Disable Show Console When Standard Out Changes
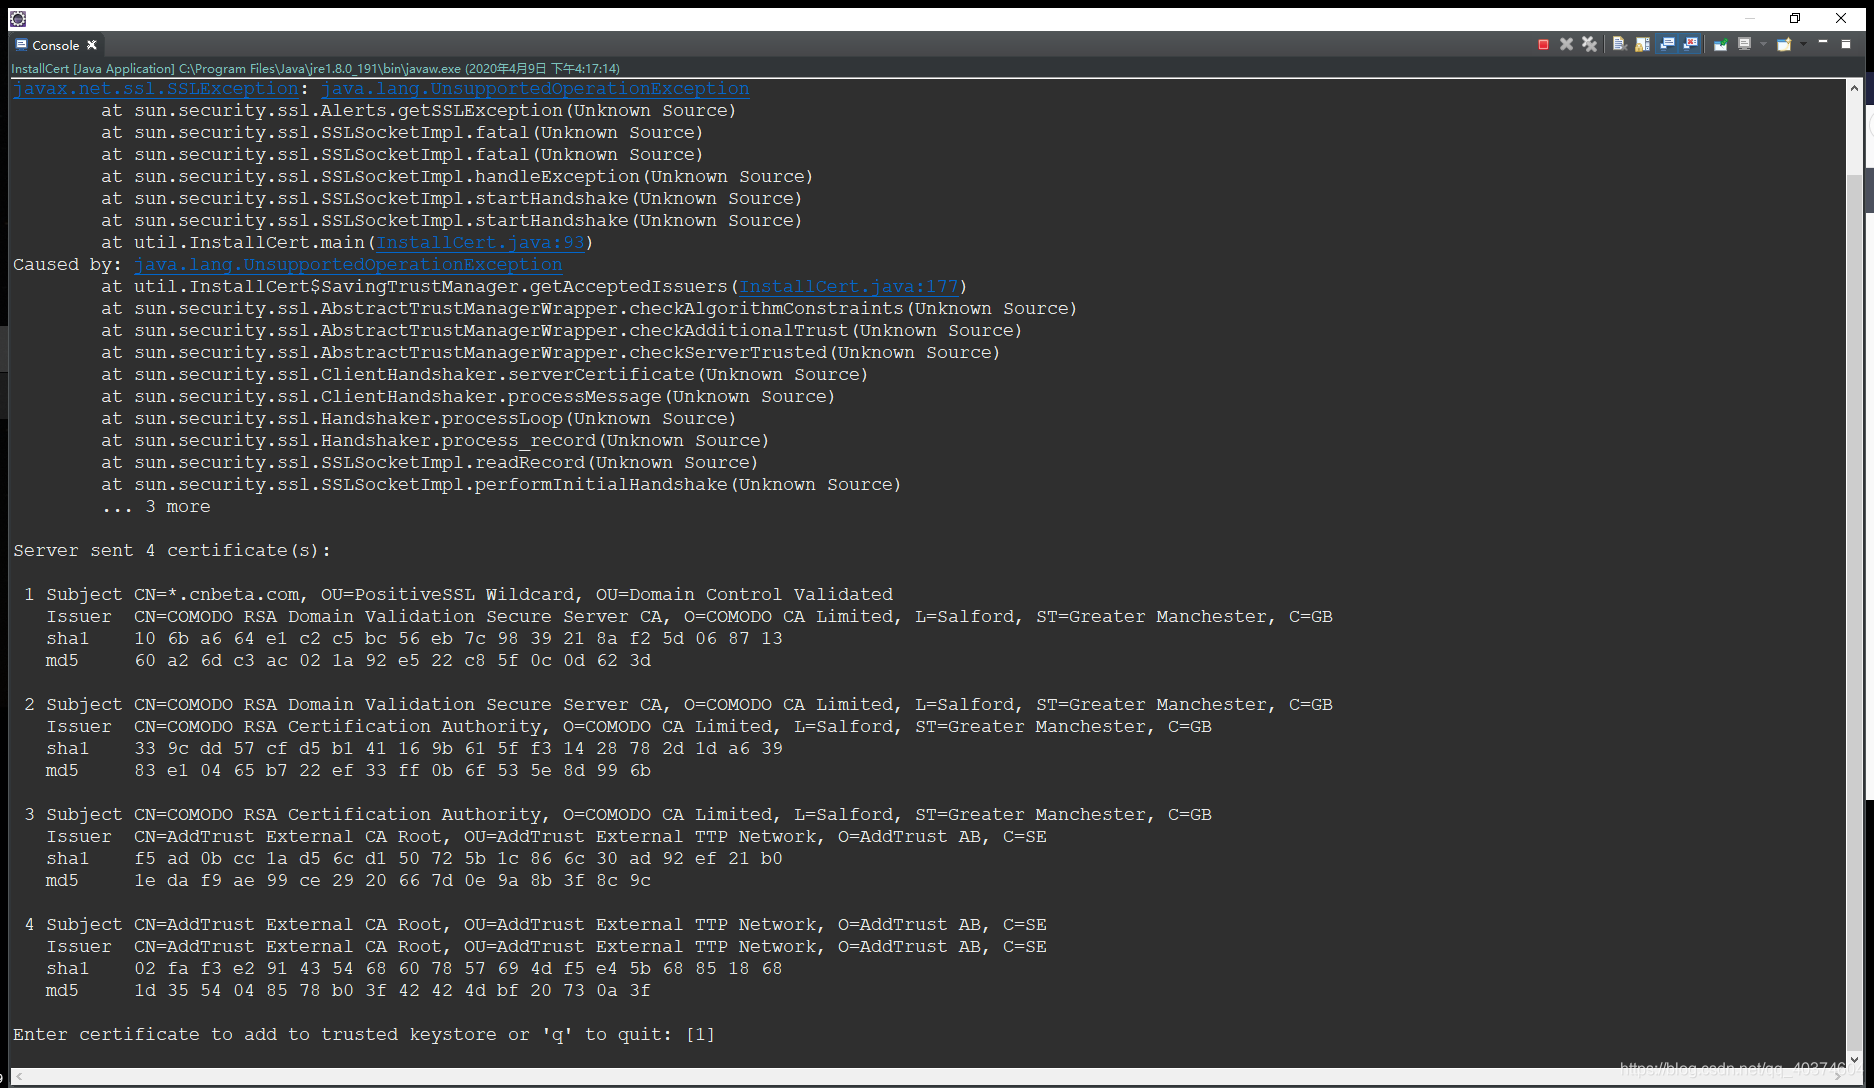This screenshot has height=1088, width=1874. click(x=1666, y=44)
